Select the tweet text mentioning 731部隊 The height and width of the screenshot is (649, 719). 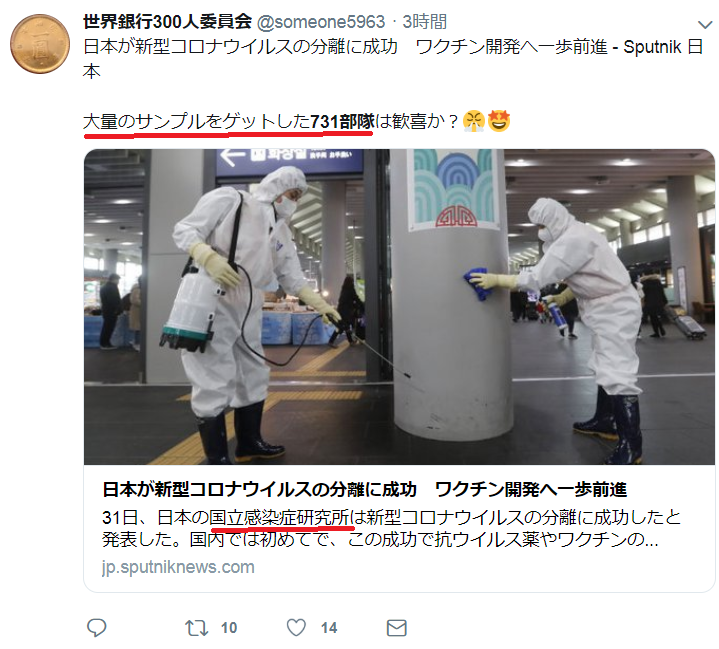pyautogui.click(x=271, y=122)
